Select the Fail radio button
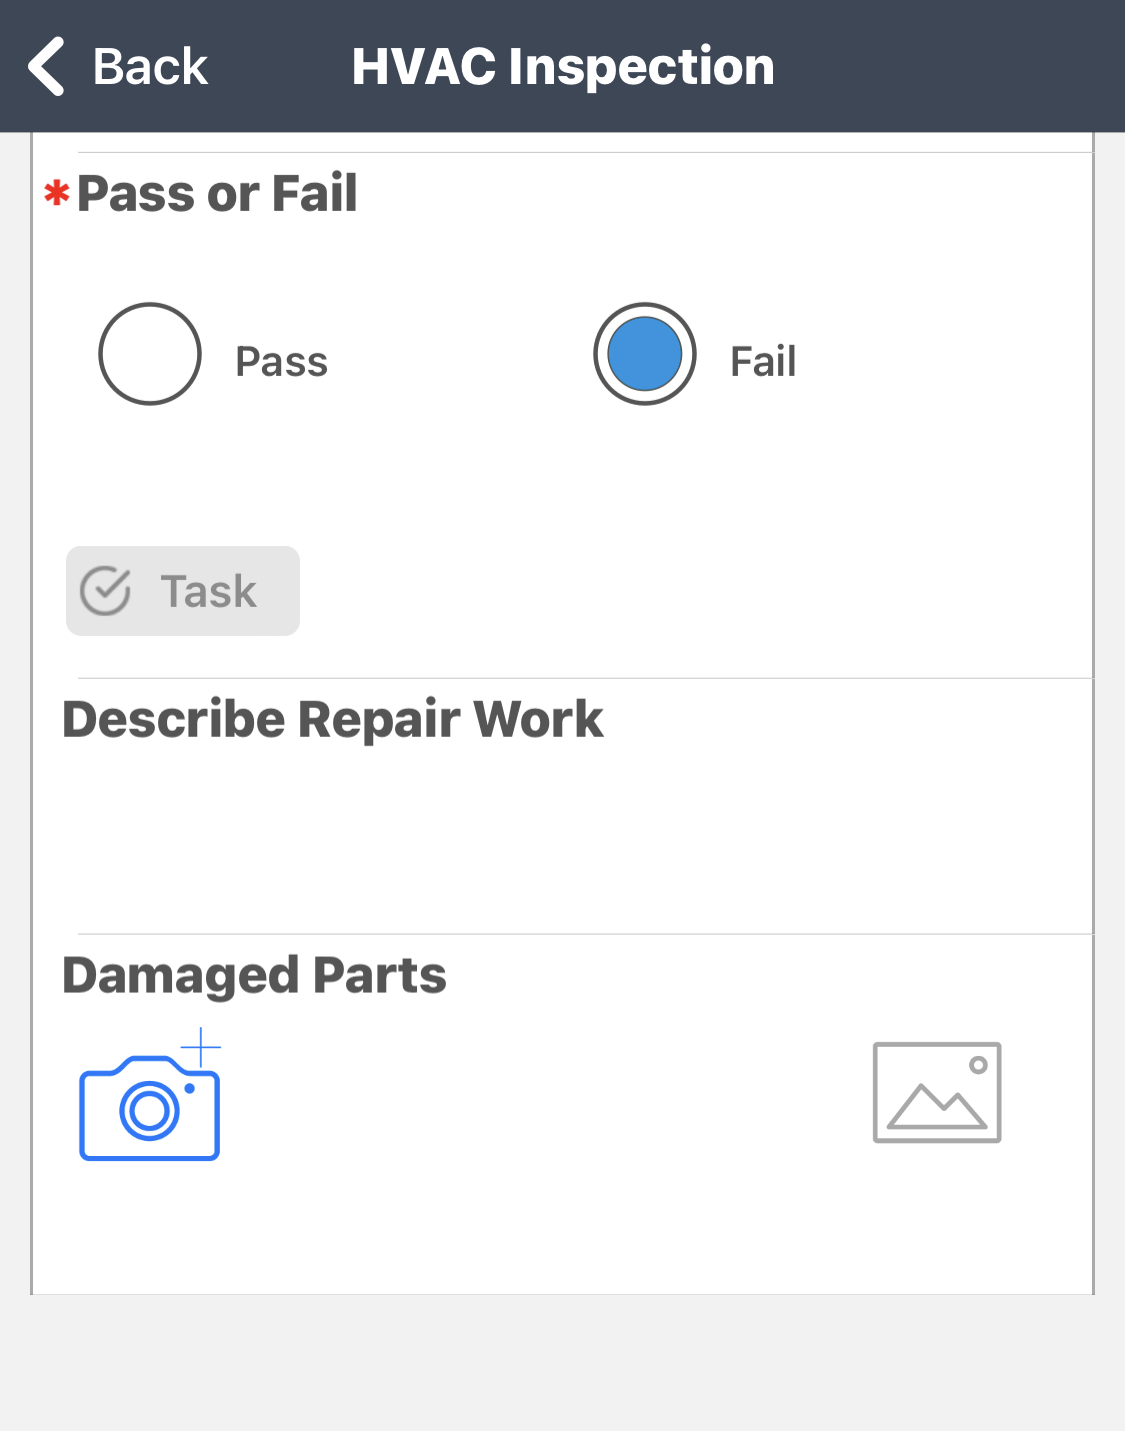 click(645, 354)
